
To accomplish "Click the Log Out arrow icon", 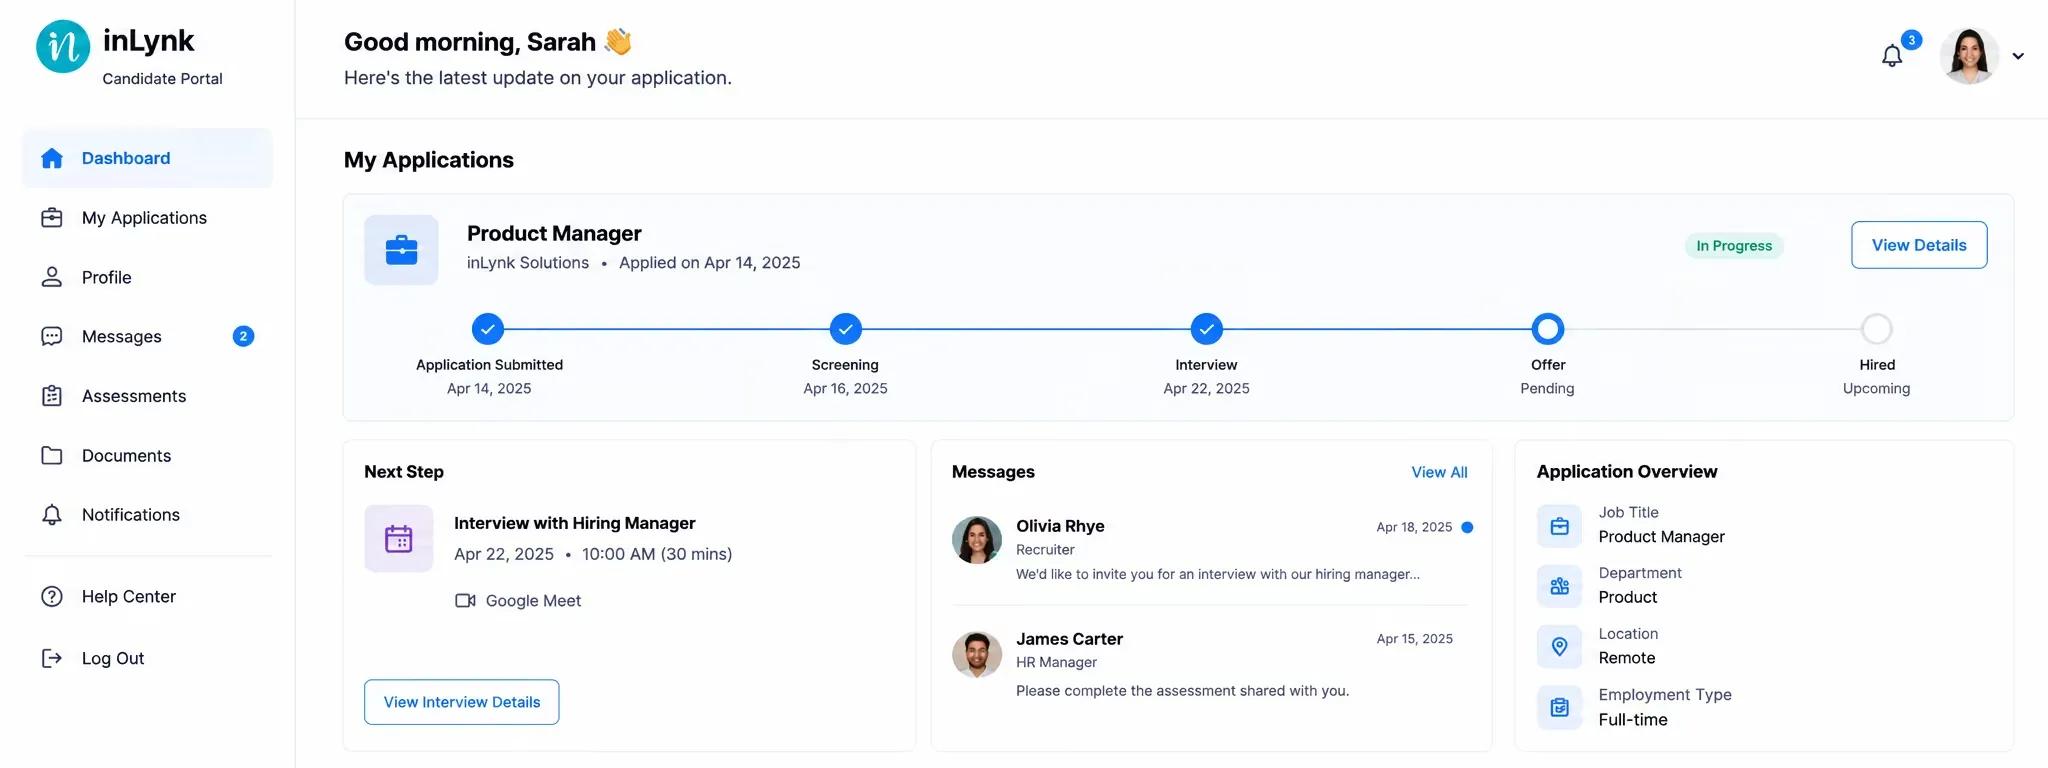I will (52, 658).
